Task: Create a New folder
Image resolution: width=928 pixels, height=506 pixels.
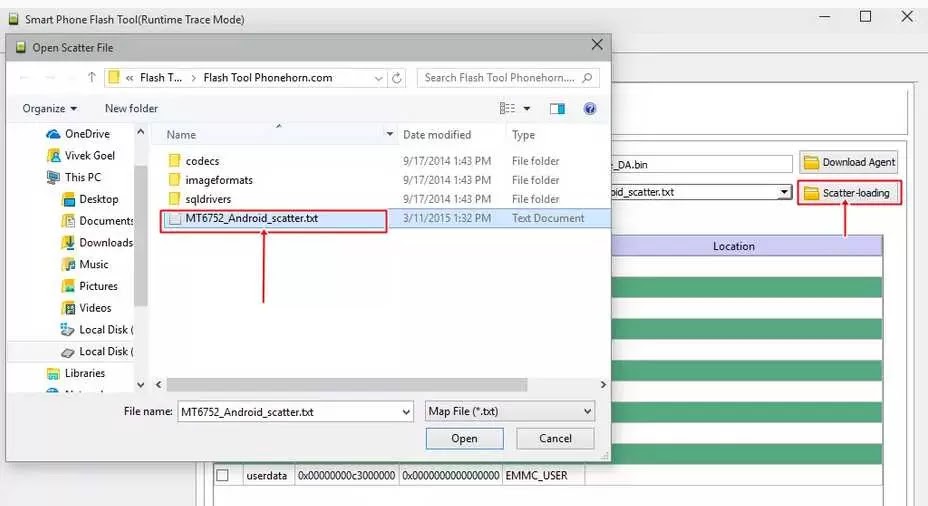Action: [131, 108]
